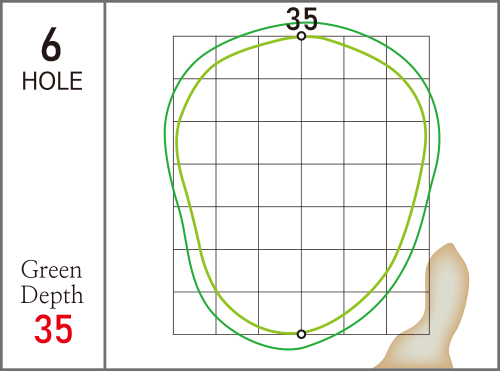Click the narrow top tip of the bunker
Viewport: 500px width, 371px height.
pos(450,247)
